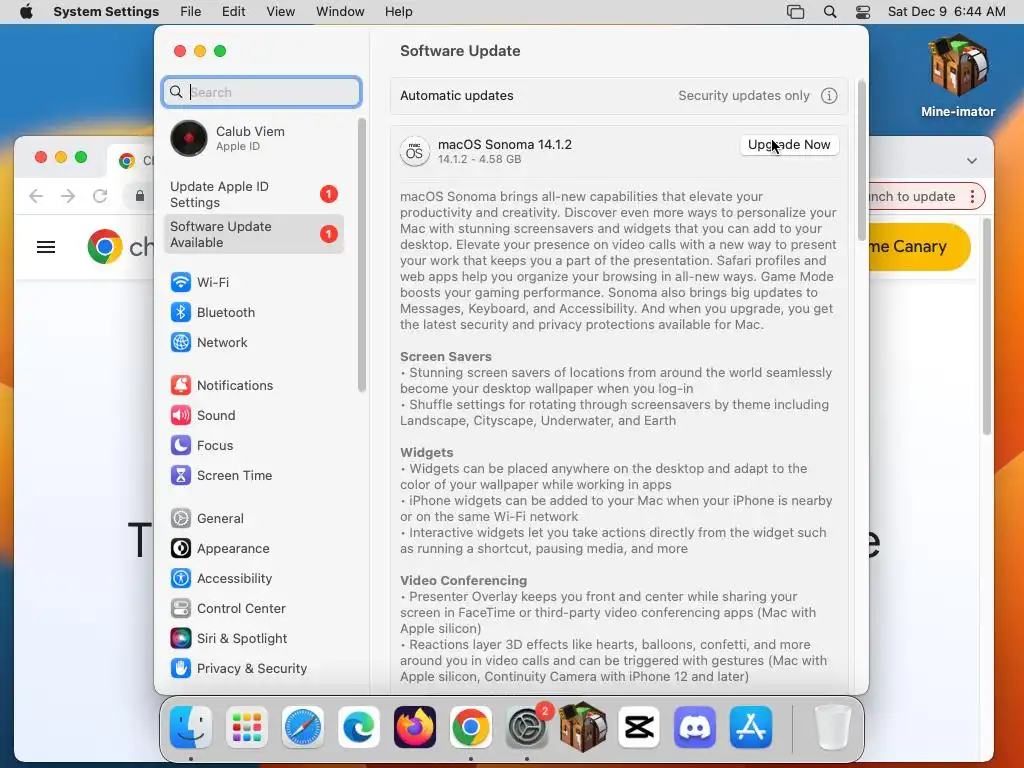
Task: Open CapCut from the Dock
Action: (639, 727)
